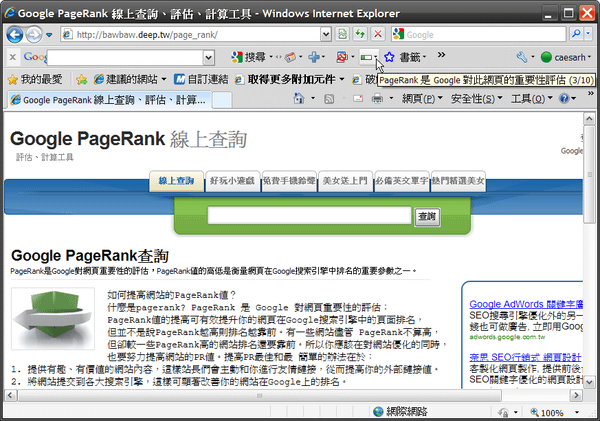Click the red Stop loading icon

(378, 34)
